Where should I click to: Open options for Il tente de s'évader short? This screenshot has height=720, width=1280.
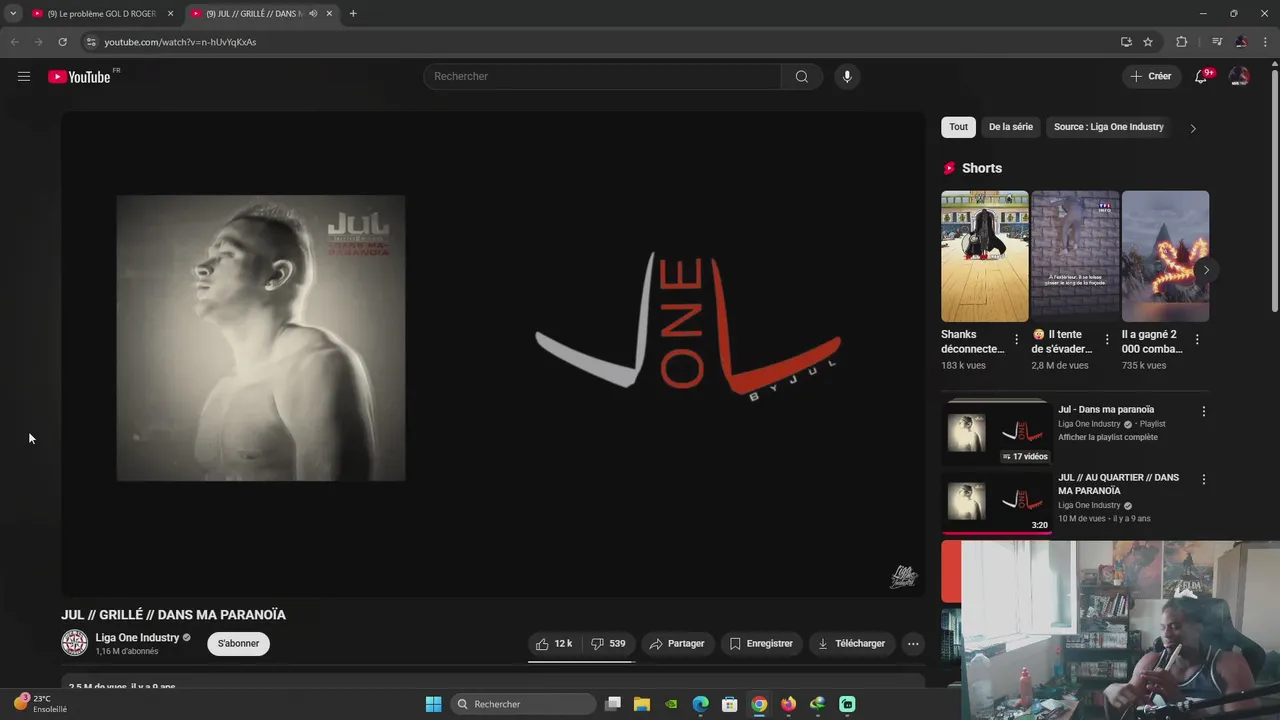[x=1107, y=340]
